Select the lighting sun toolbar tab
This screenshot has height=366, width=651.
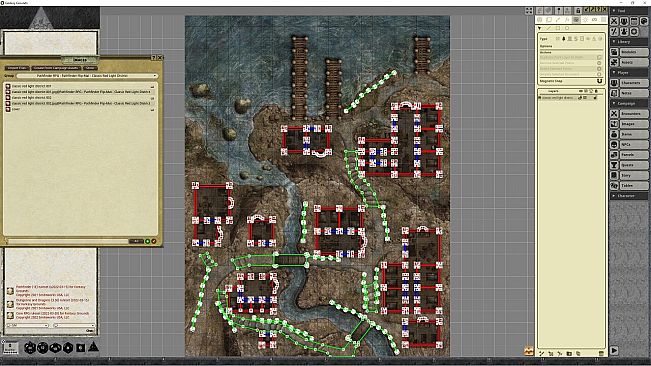point(585,20)
